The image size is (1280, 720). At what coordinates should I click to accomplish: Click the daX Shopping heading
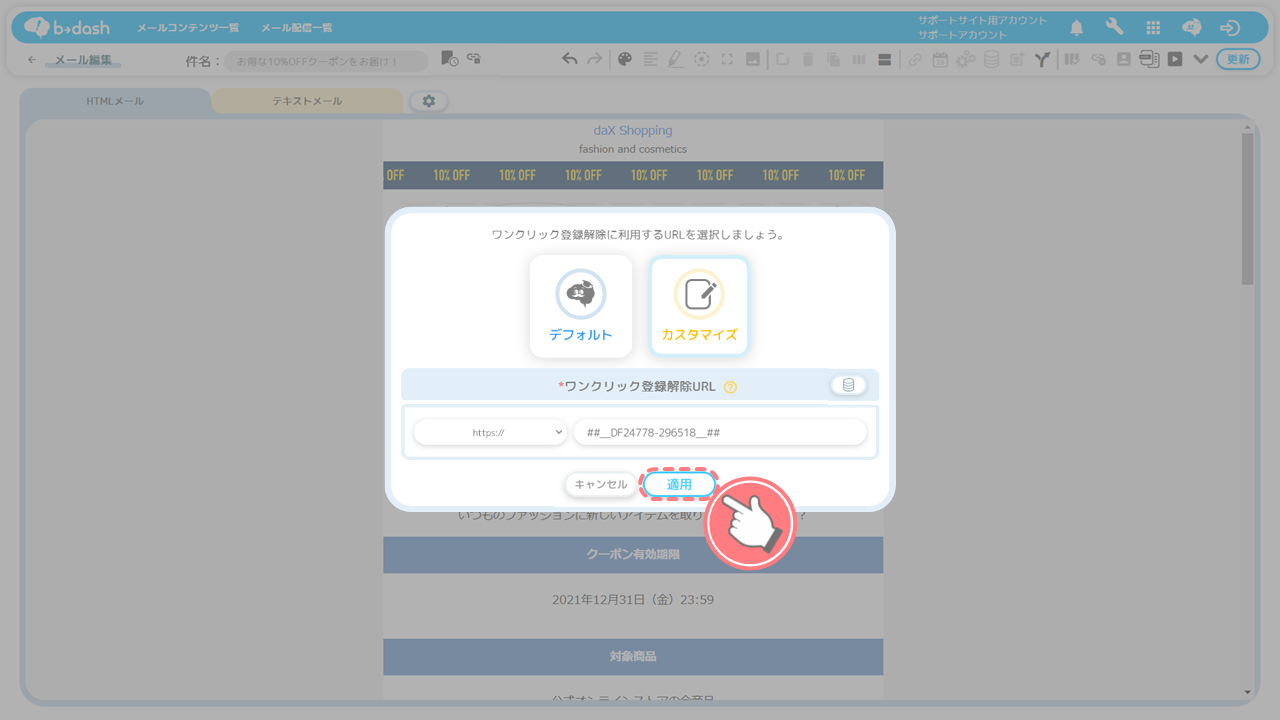pyautogui.click(x=633, y=130)
